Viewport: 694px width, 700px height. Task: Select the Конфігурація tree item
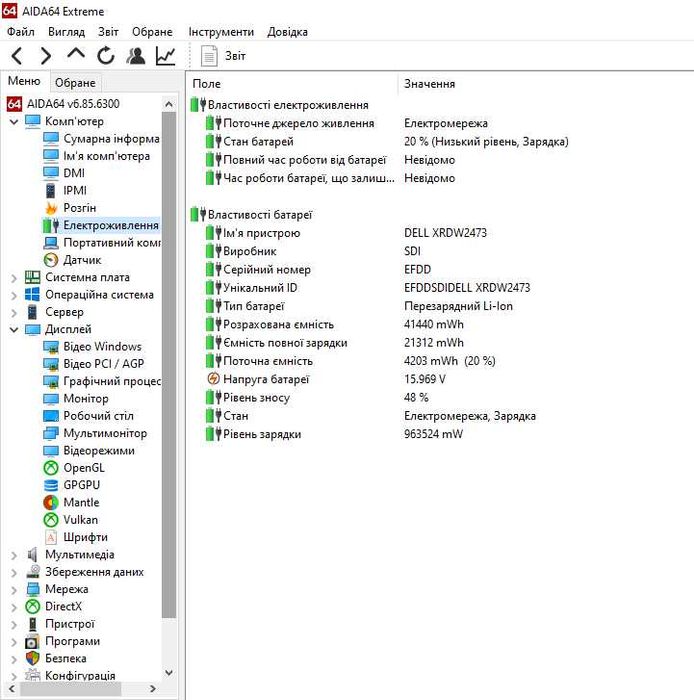click(80, 675)
